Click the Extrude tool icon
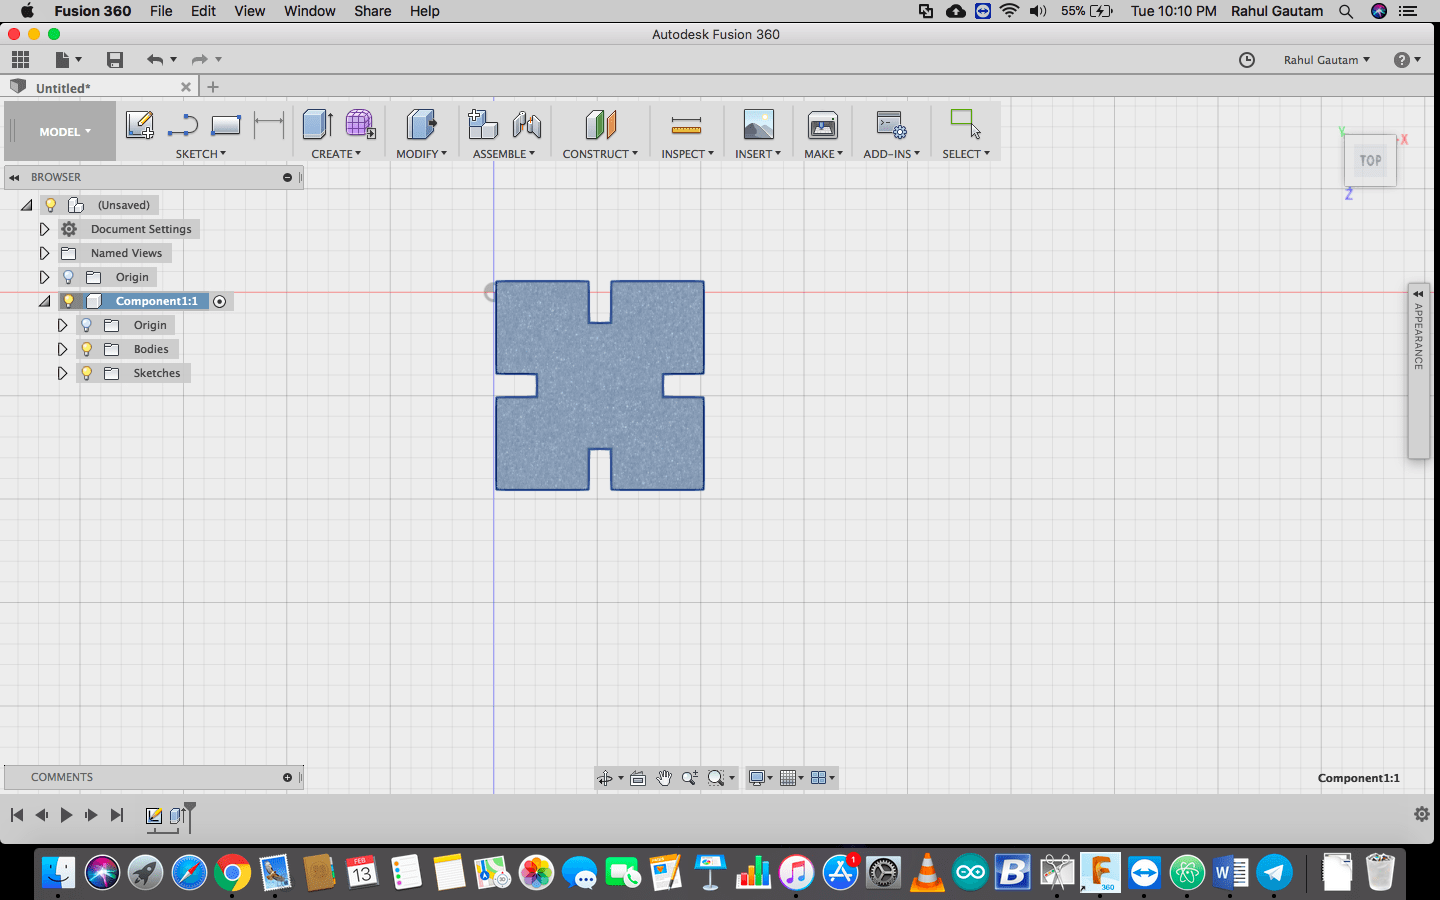Viewport: 1440px width, 900px height. pos(317,125)
